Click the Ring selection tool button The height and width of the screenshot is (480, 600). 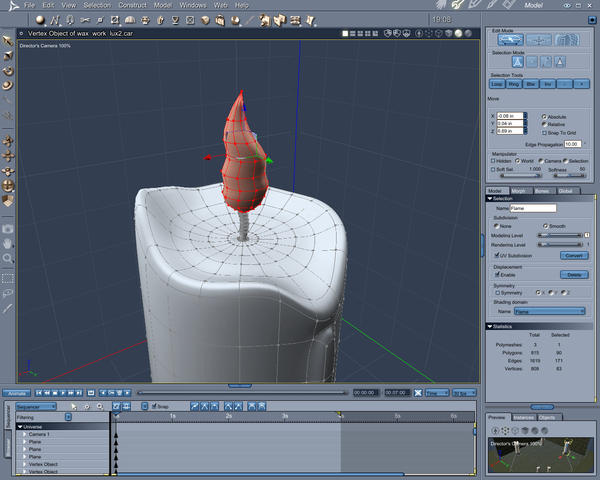tap(514, 84)
